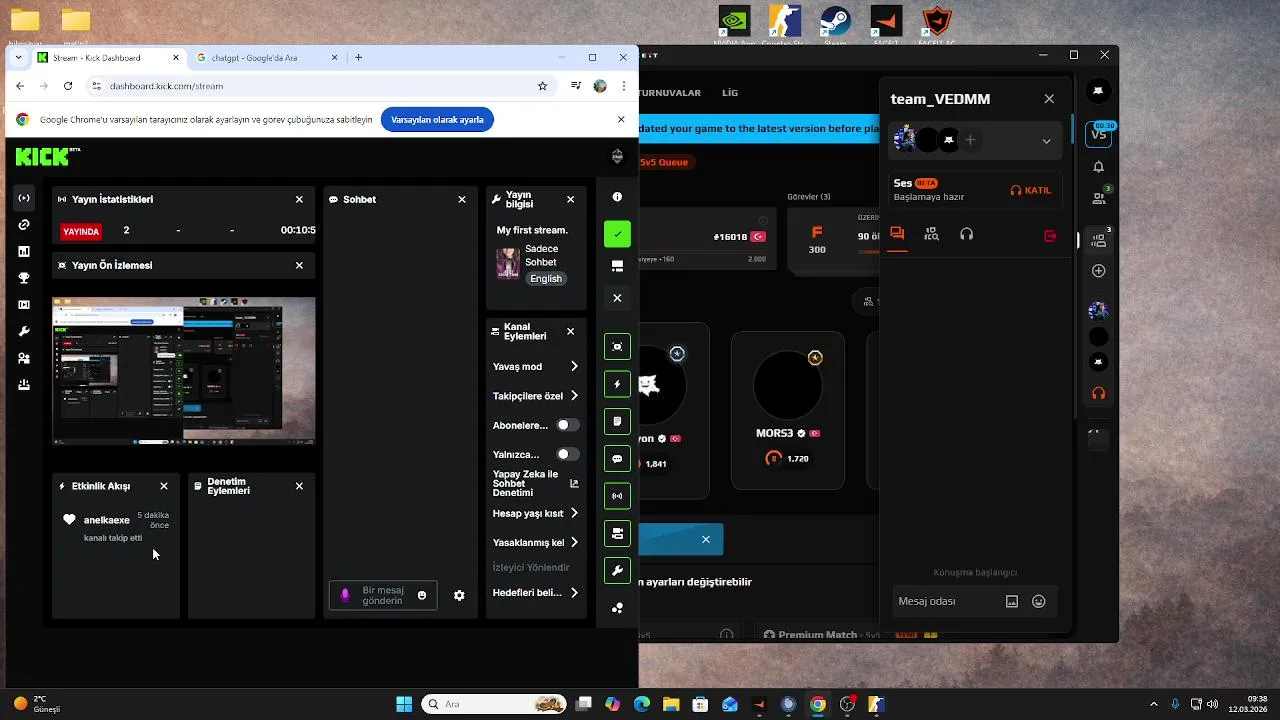Open the analytics chart icon in Kick sidebar
Image resolution: width=1280 pixels, height=720 pixels.
point(24,252)
